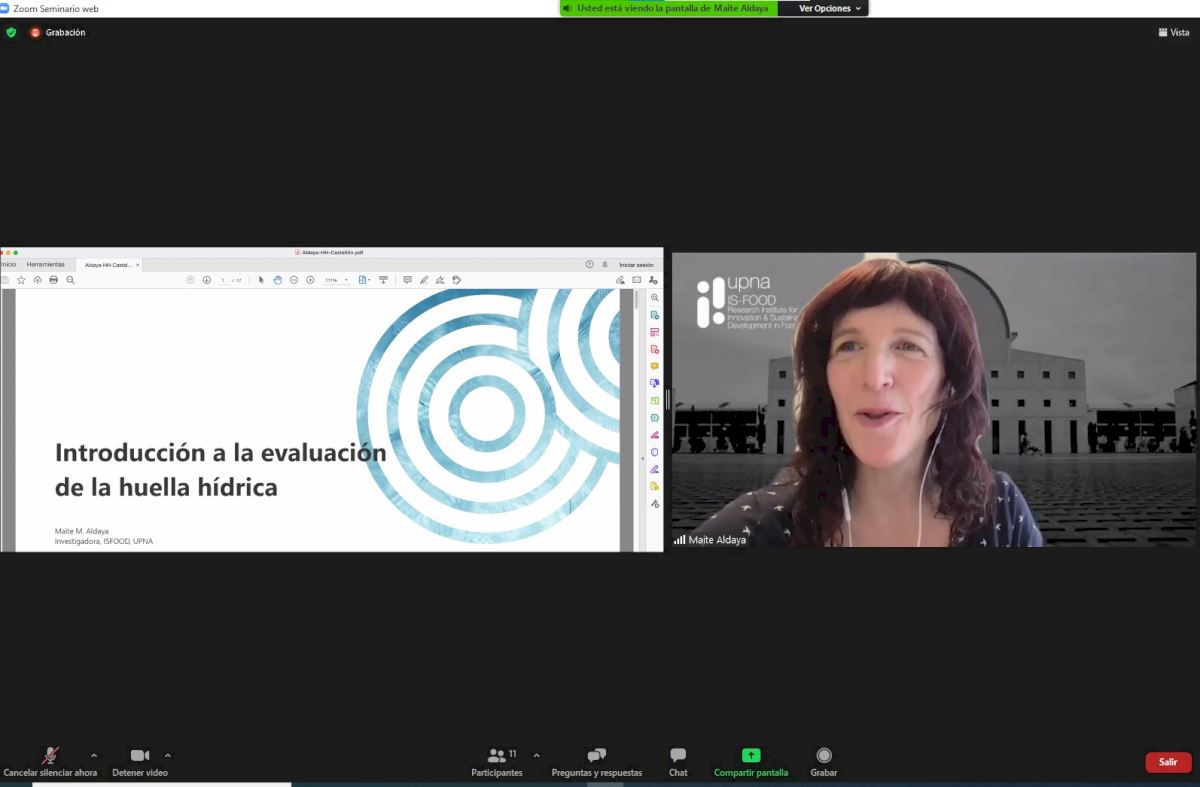The image size is (1200, 787).
Task: Stop video using the camera icon
Action: click(139, 756)
